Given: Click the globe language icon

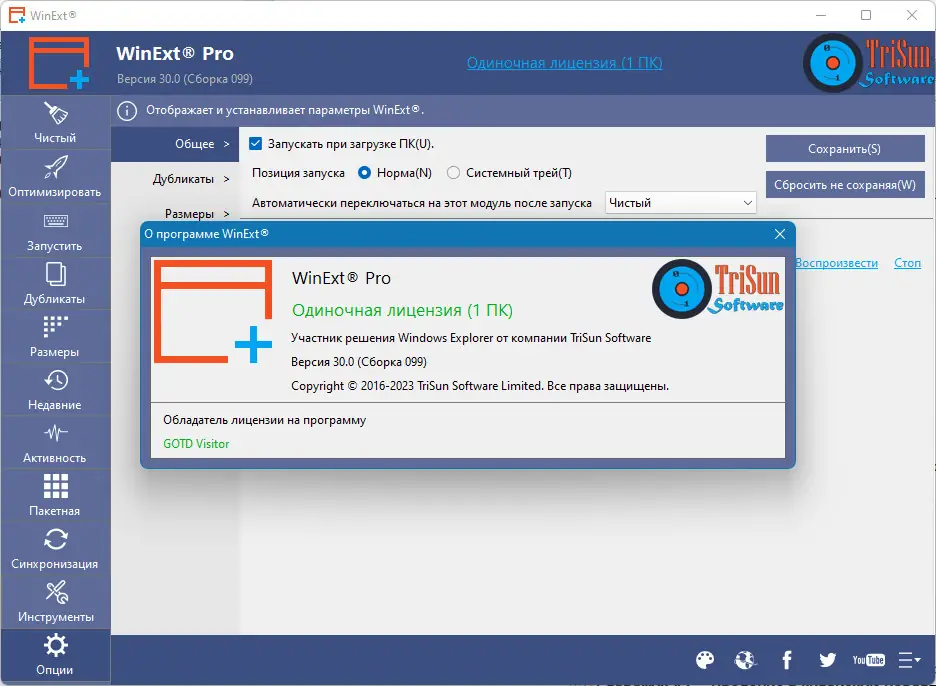Looking at the screenshot, I should pyautogui.click(x=746, y=660).
